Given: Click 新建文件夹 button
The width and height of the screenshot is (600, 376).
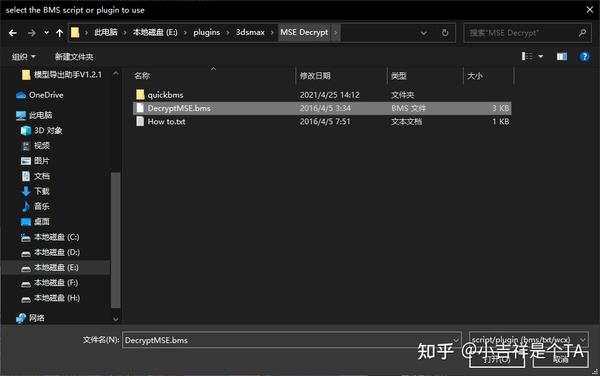Looking at the screenshot, I should [74, 57].
